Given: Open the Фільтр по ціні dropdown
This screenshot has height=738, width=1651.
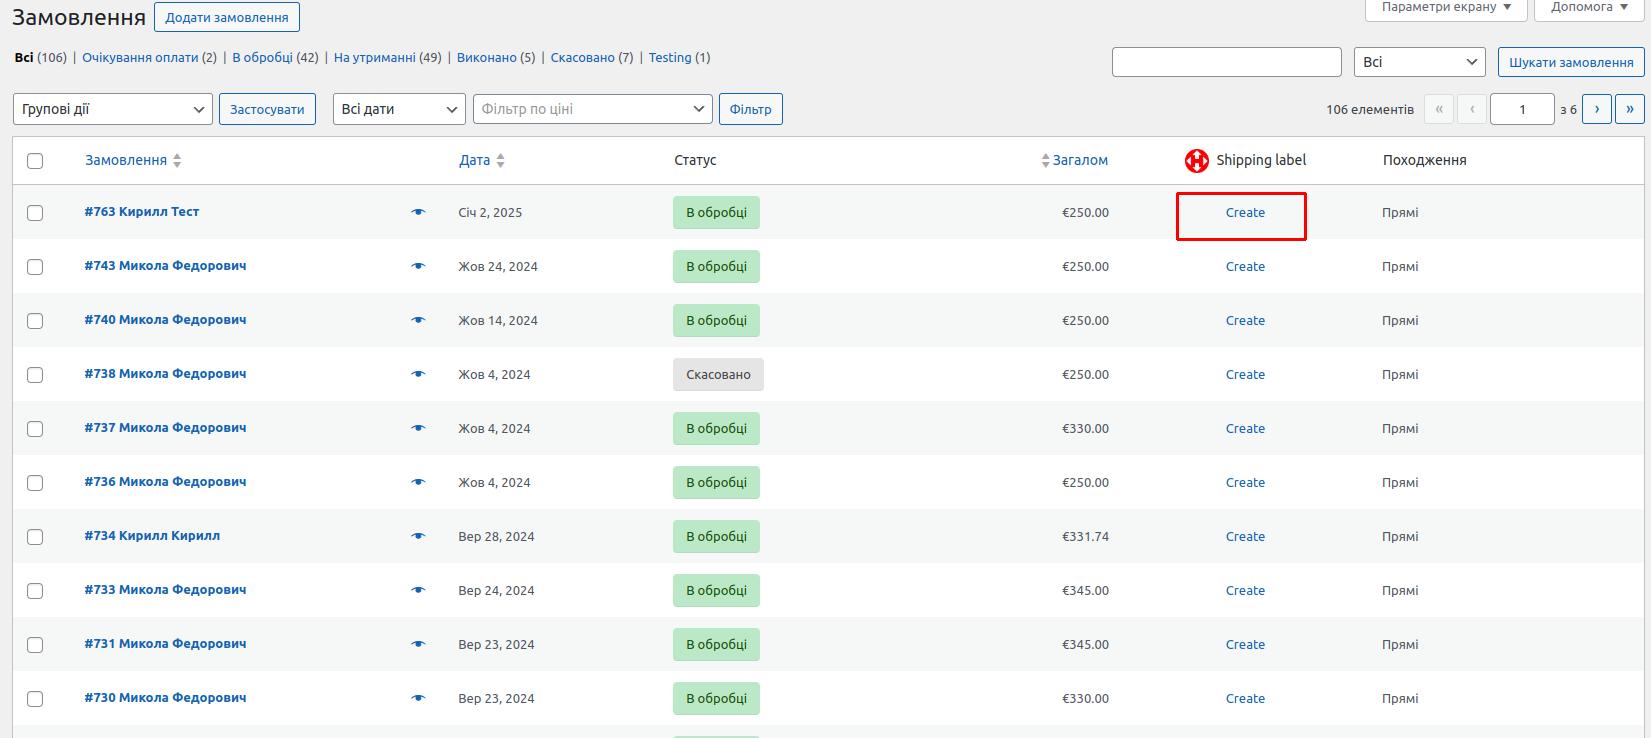Looking at the screenshot, I should click(x=592, y=109).
